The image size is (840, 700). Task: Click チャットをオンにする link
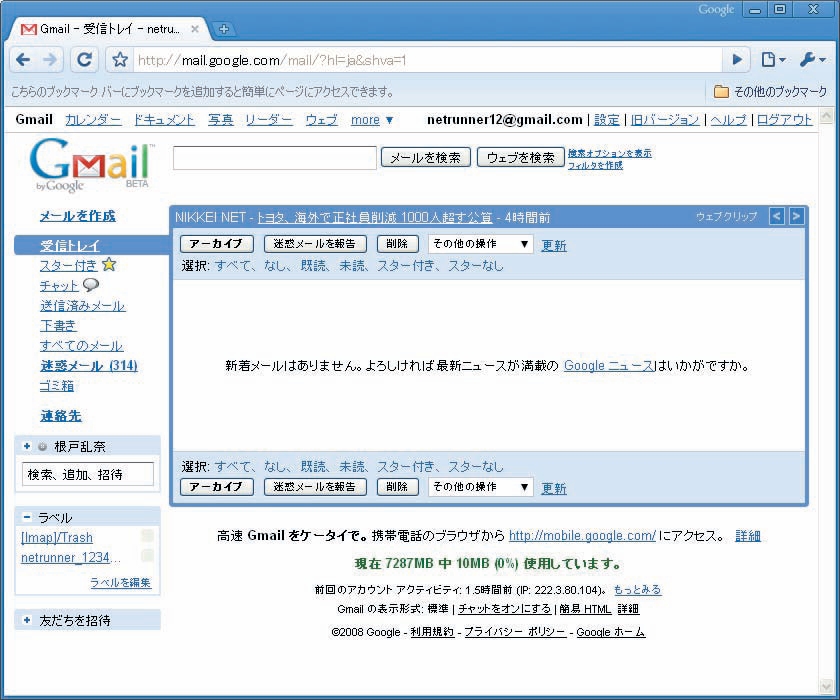(504, 609)
